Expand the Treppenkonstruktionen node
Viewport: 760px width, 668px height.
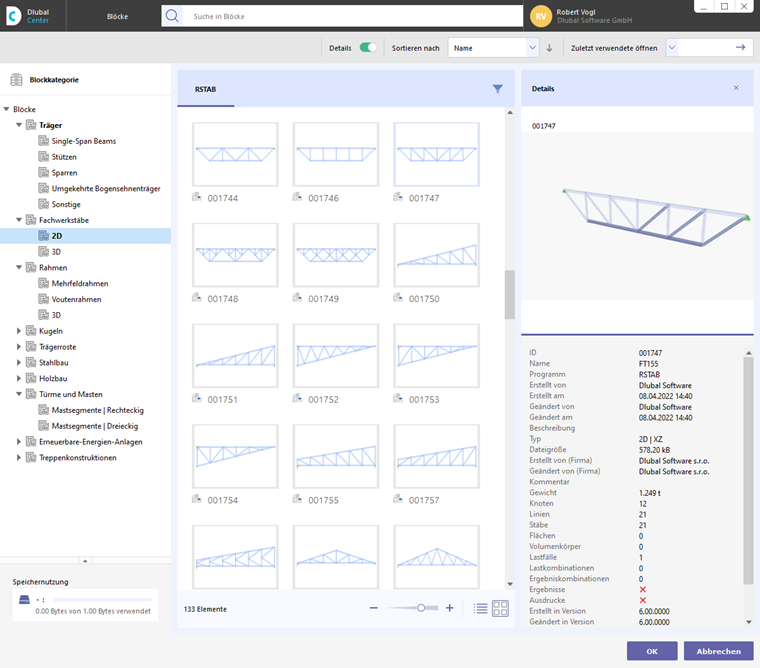[x=19, y=458]
